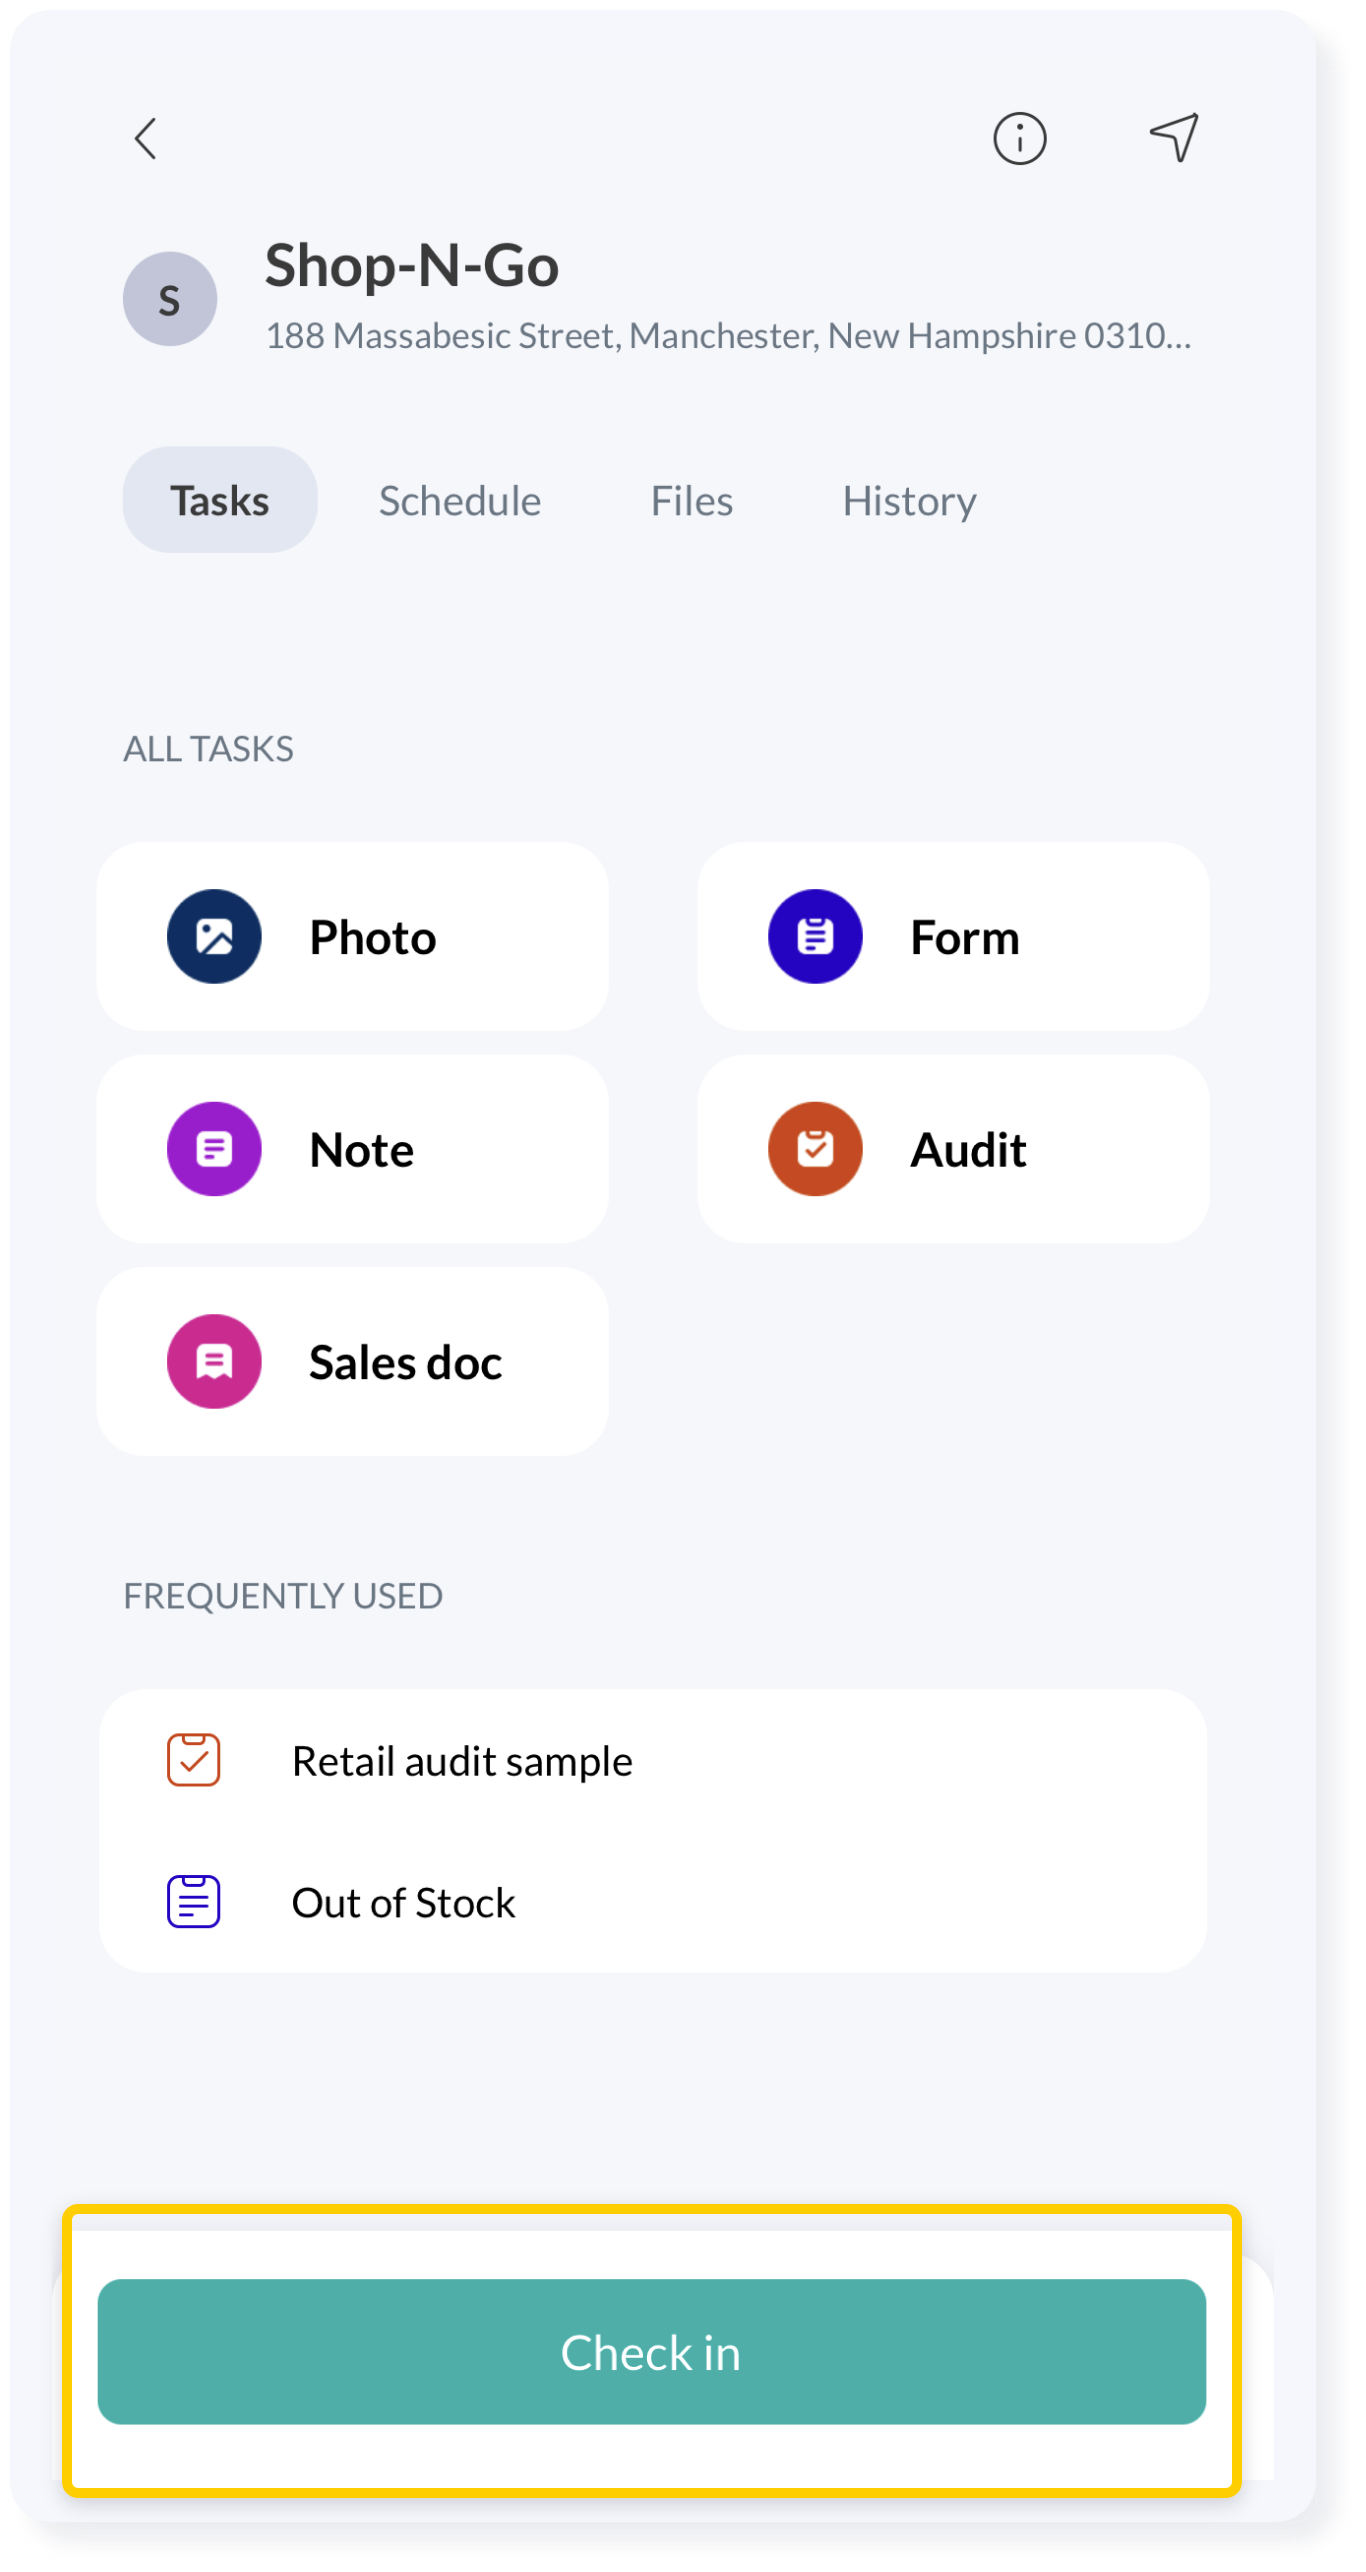Screen dimensions: 1366x2572
Task: Switch to the Schedule tab
Action: (x=460, y=501)
